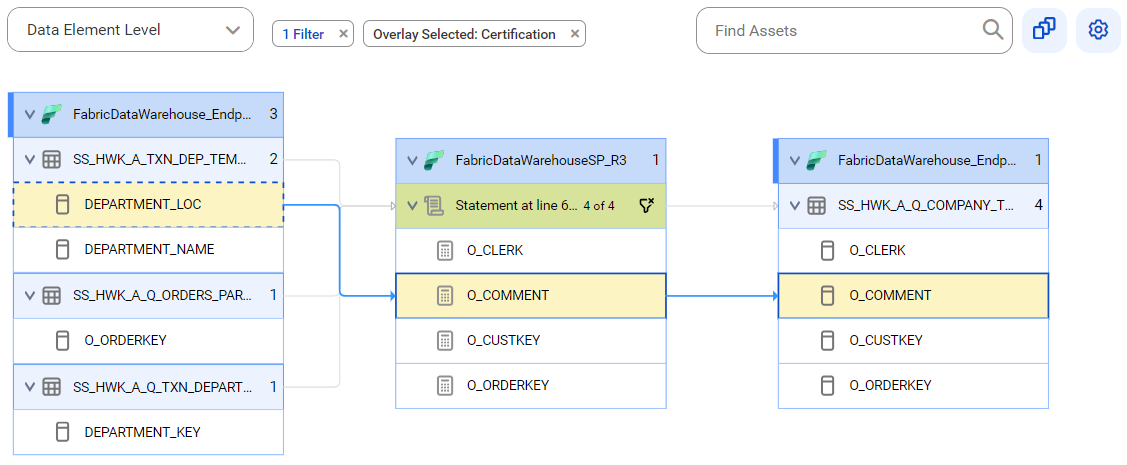Collapse the FabricDataWarehouseSP_R3 node
This screenshot has width=1127, height=465.
point(412,160)
